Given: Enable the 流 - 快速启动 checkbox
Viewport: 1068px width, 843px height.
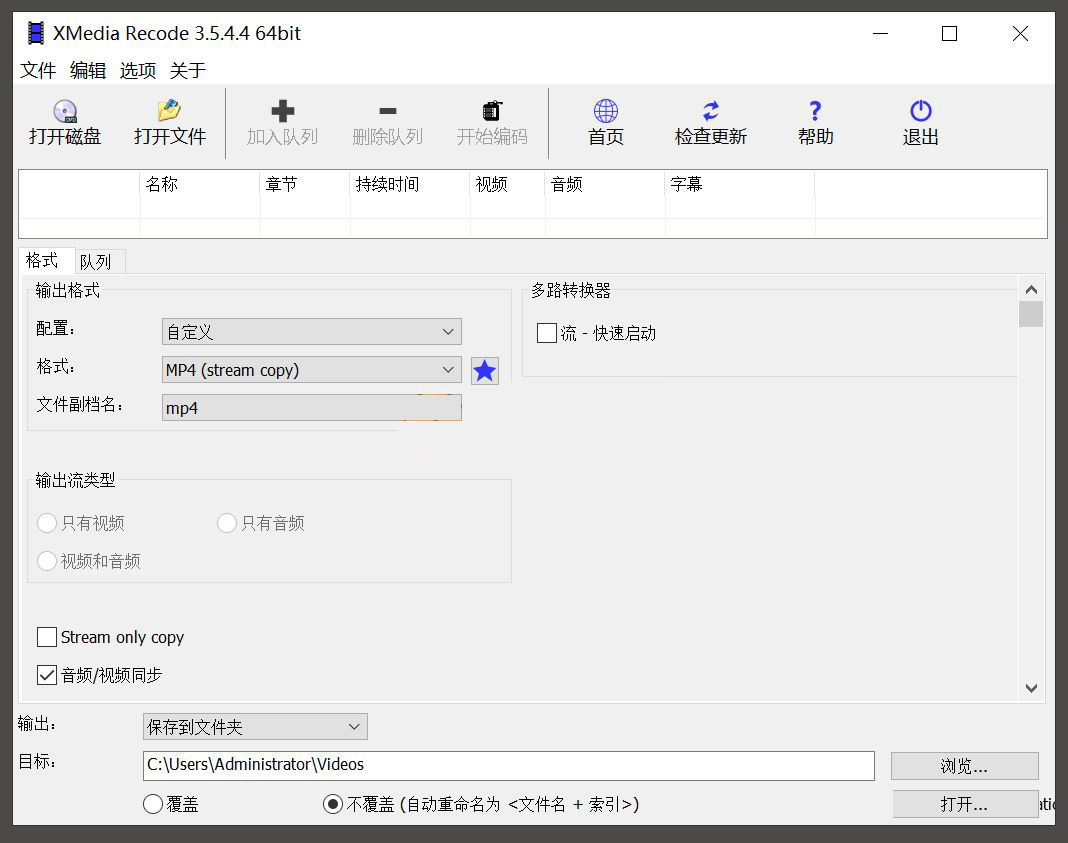Looking at the screenshot, I should [546, 333].
